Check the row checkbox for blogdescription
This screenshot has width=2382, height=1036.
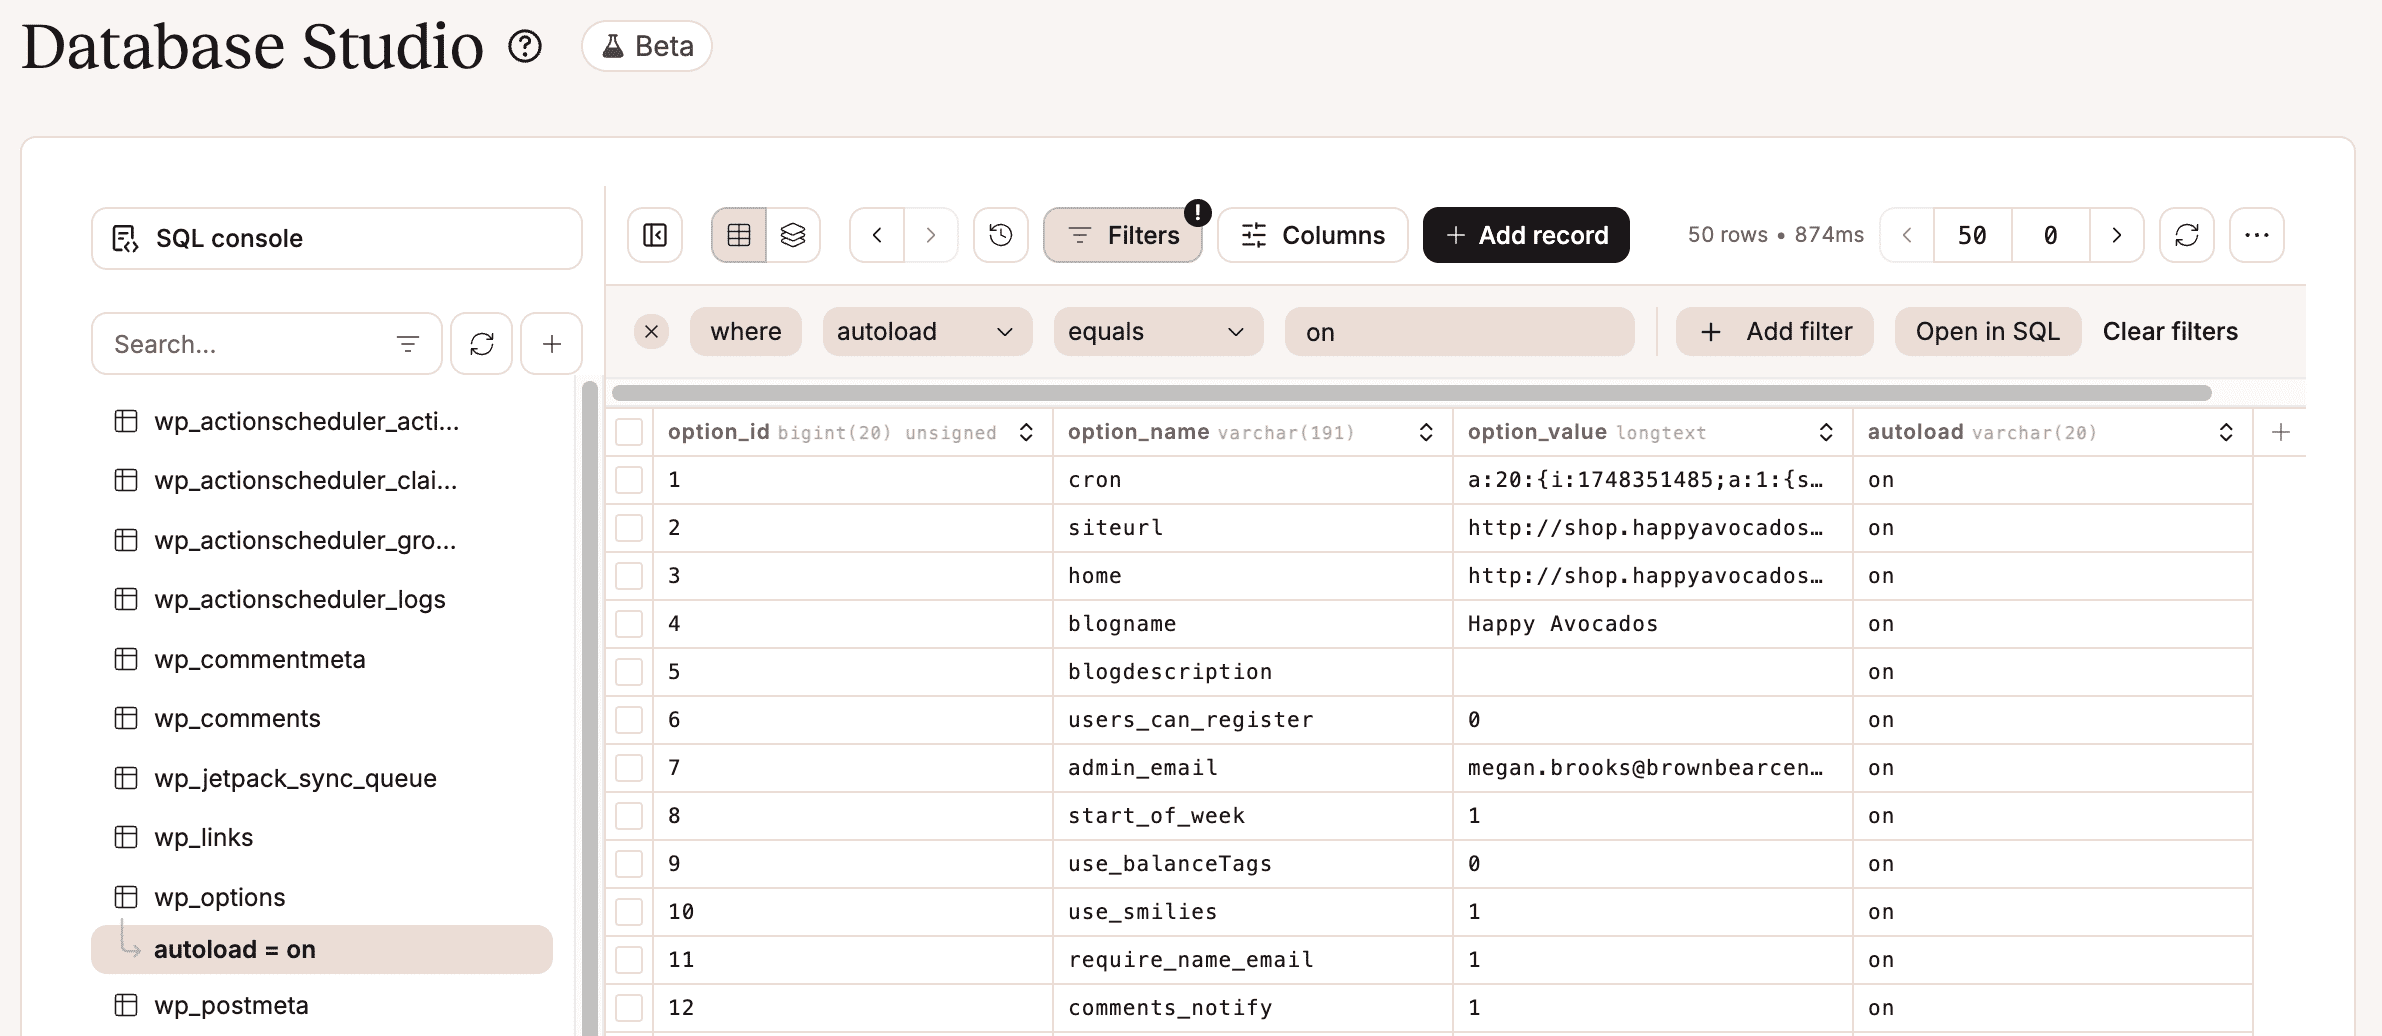point(629,672)
